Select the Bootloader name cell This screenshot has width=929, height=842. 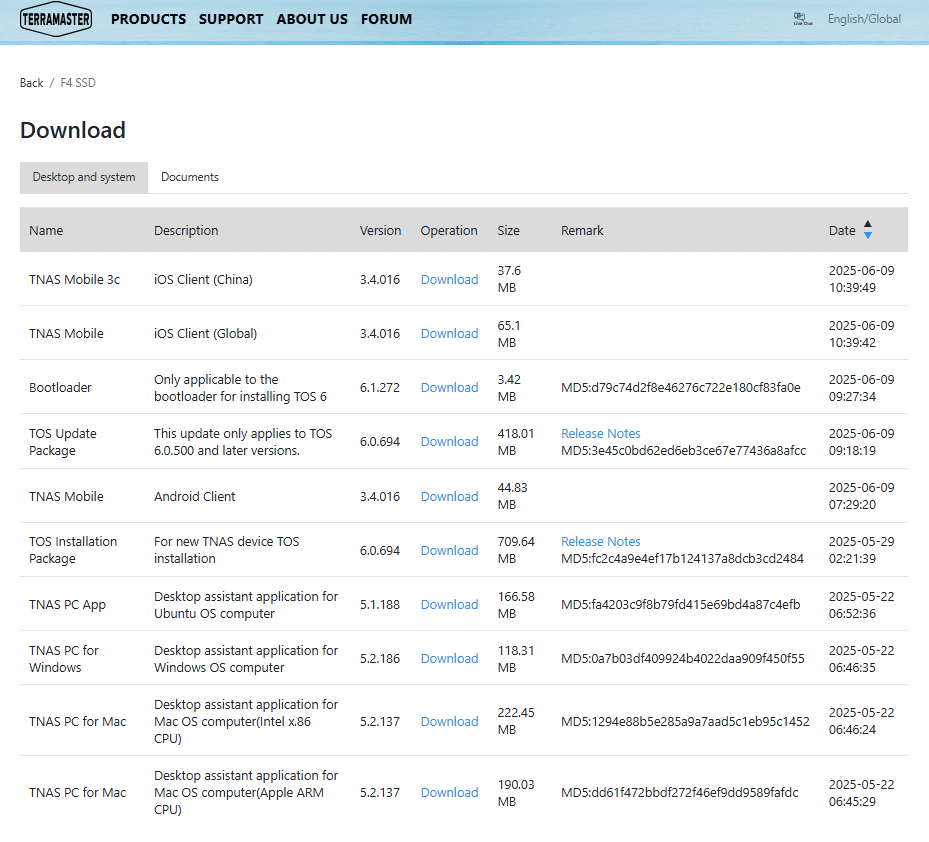[x=60, y=388]
